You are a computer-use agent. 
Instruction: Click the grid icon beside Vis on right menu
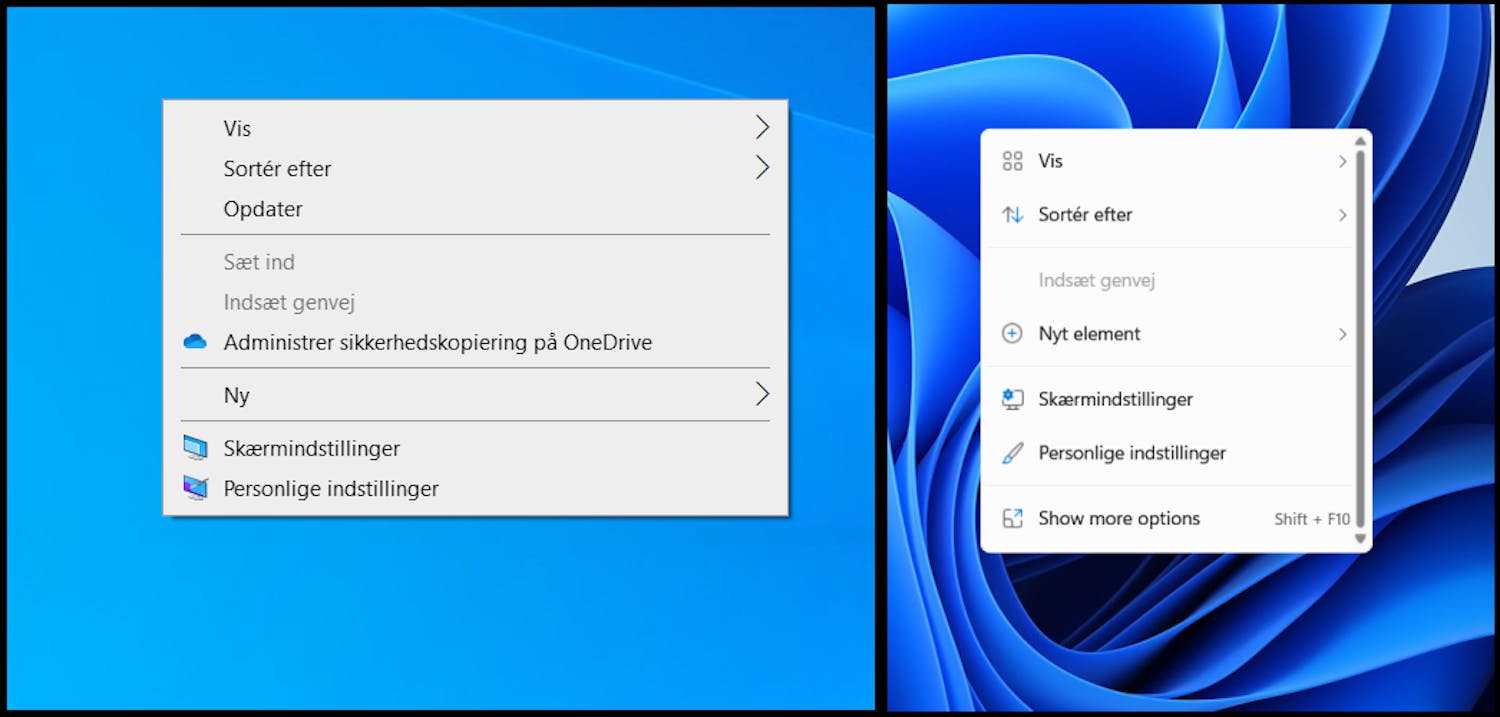point(1012,160)
